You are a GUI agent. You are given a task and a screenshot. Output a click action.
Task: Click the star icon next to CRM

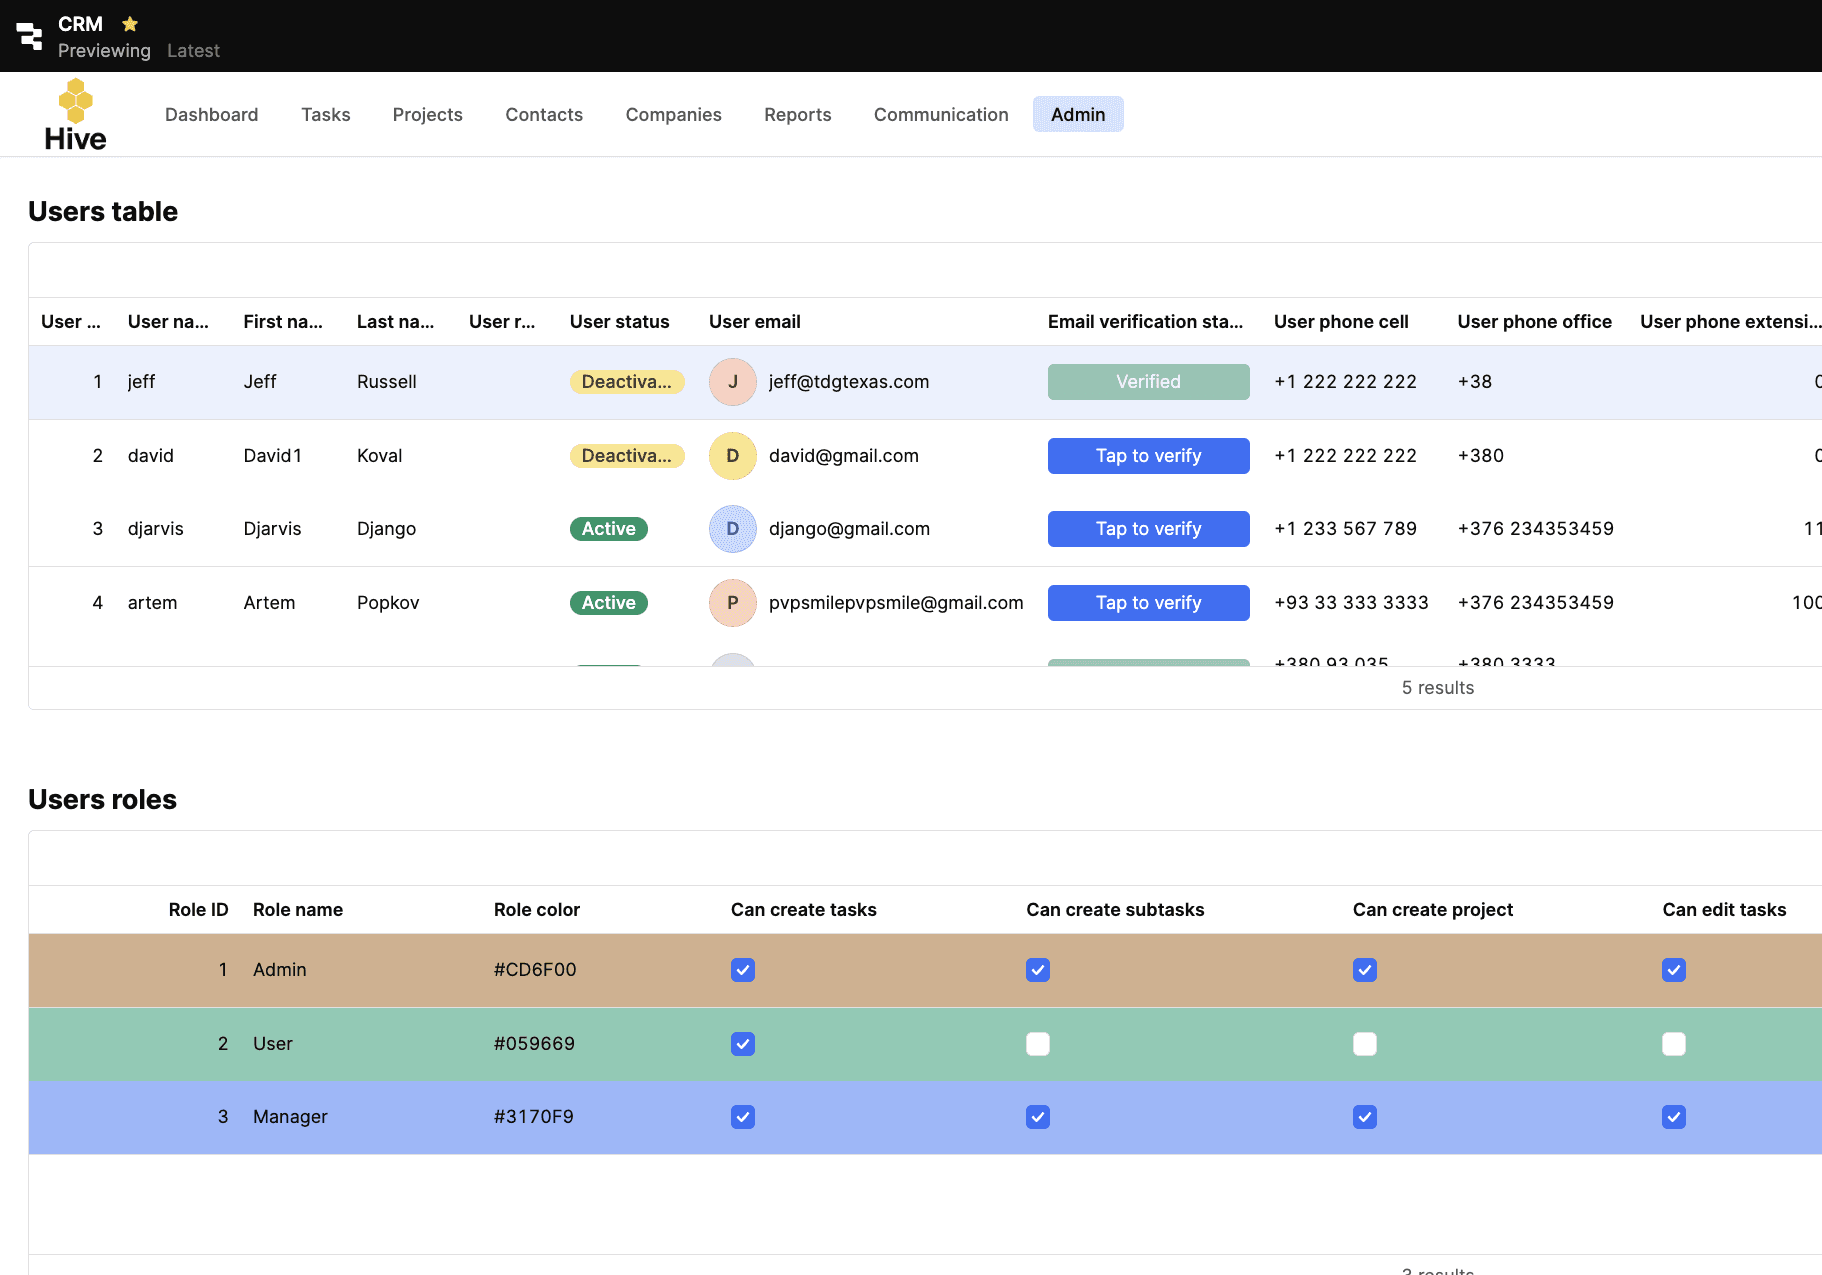129,23
